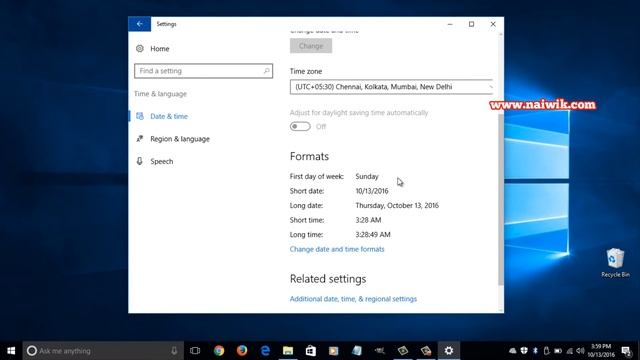Open the media player taskbar icon
This screenshot has width=640, height=360.
pos(334,351)
